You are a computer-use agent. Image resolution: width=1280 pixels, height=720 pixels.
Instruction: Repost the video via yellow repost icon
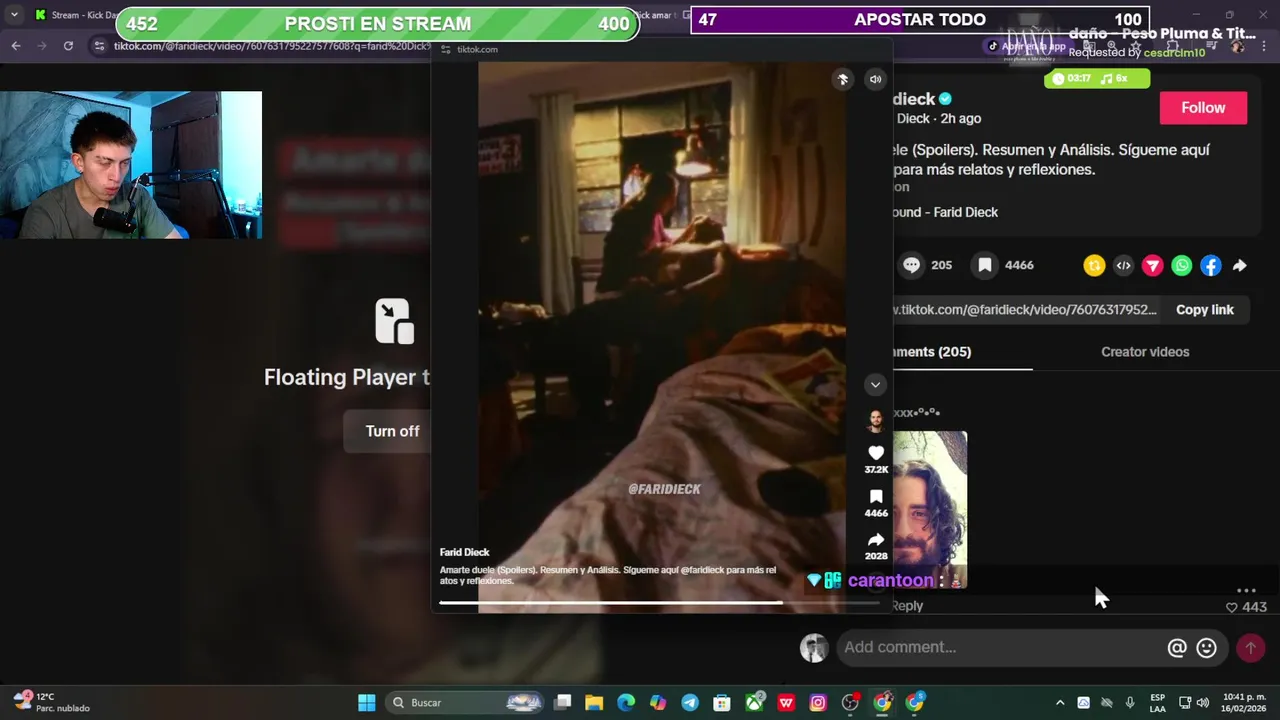(1094, 265)
